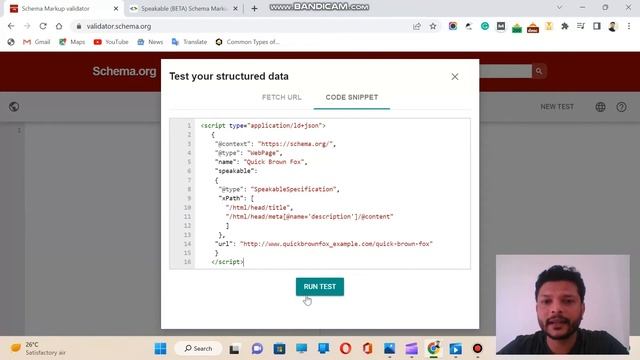Open Task View on the taskbar
The height and width of the screenshot is (360, 640).
click(234, 349)
